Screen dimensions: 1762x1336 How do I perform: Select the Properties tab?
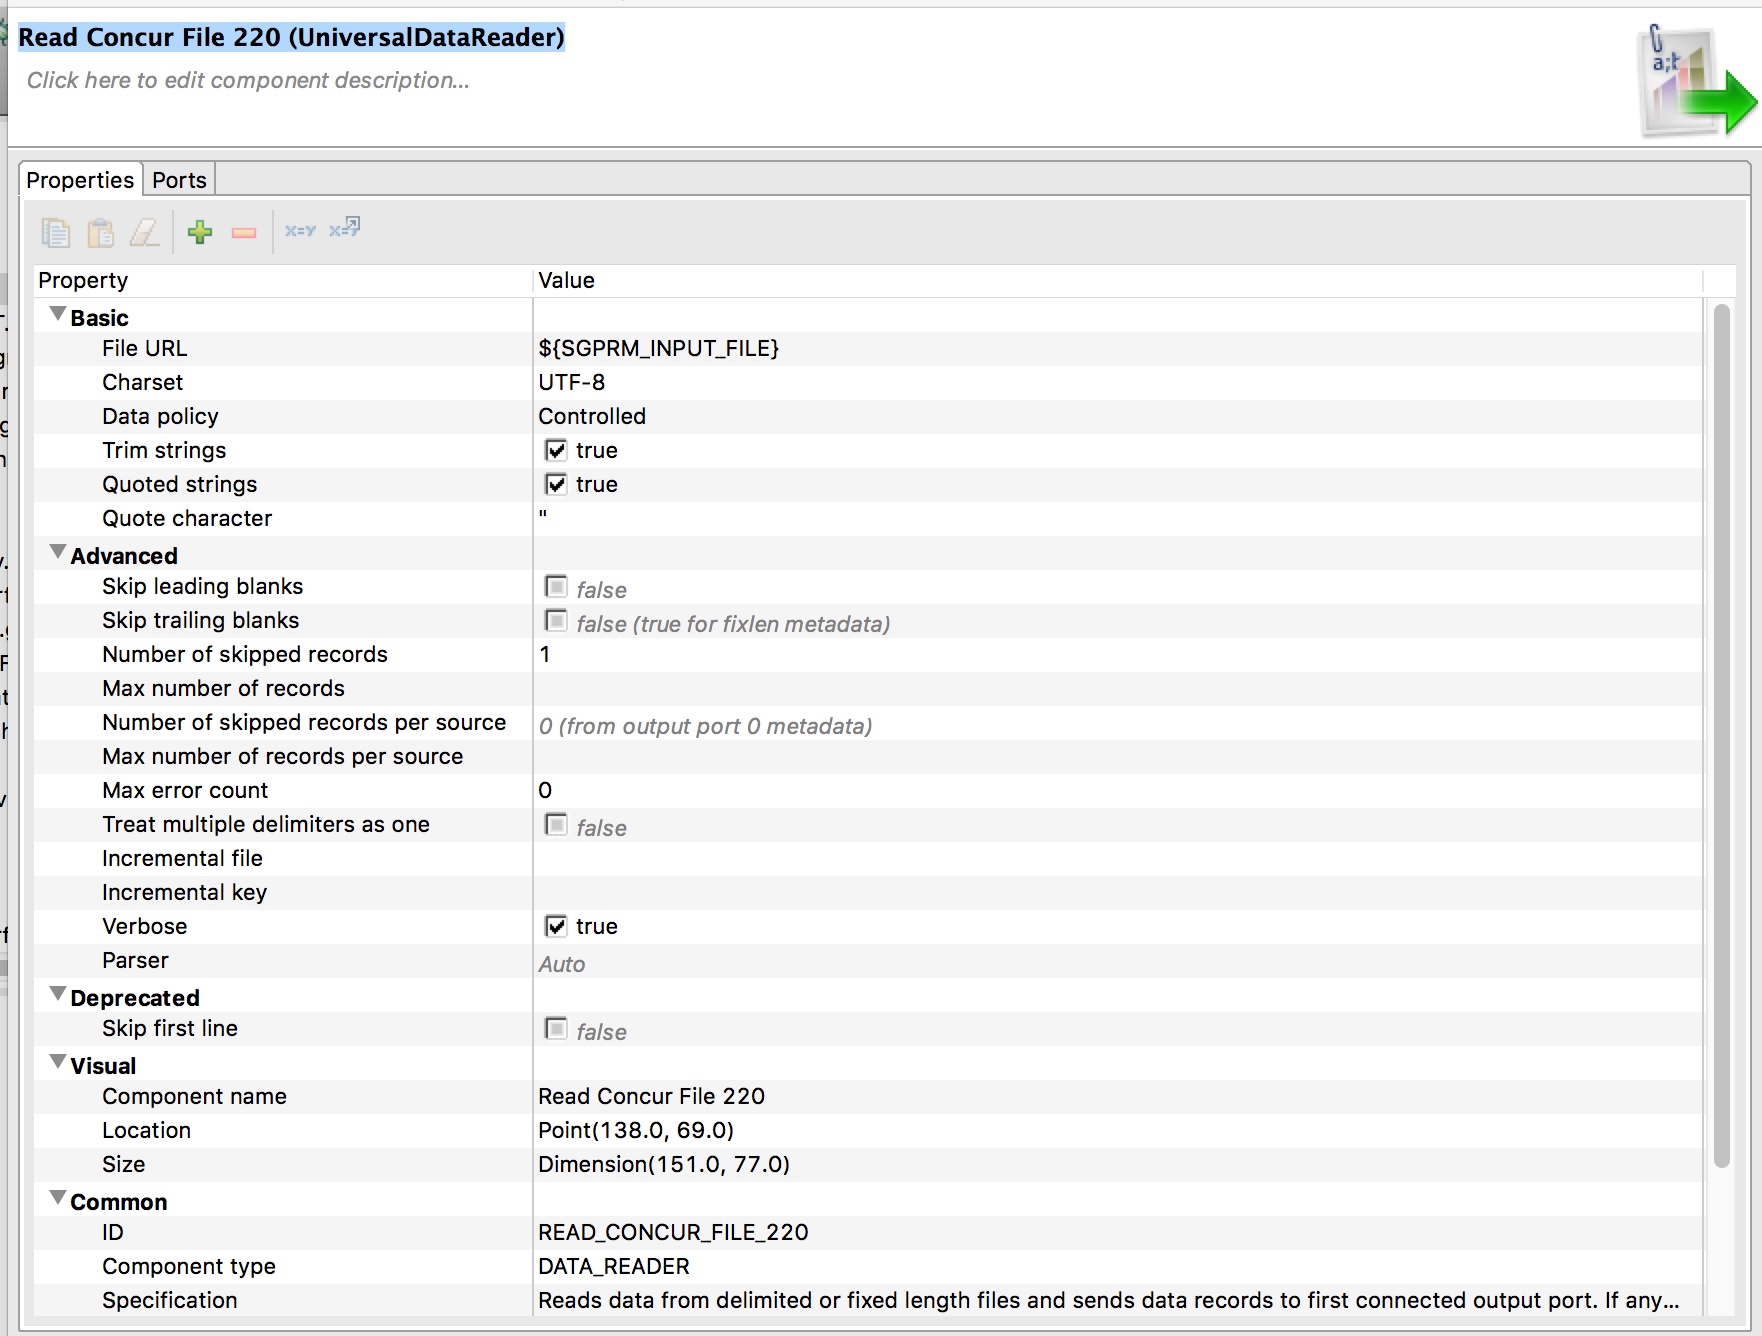point(80,179)
